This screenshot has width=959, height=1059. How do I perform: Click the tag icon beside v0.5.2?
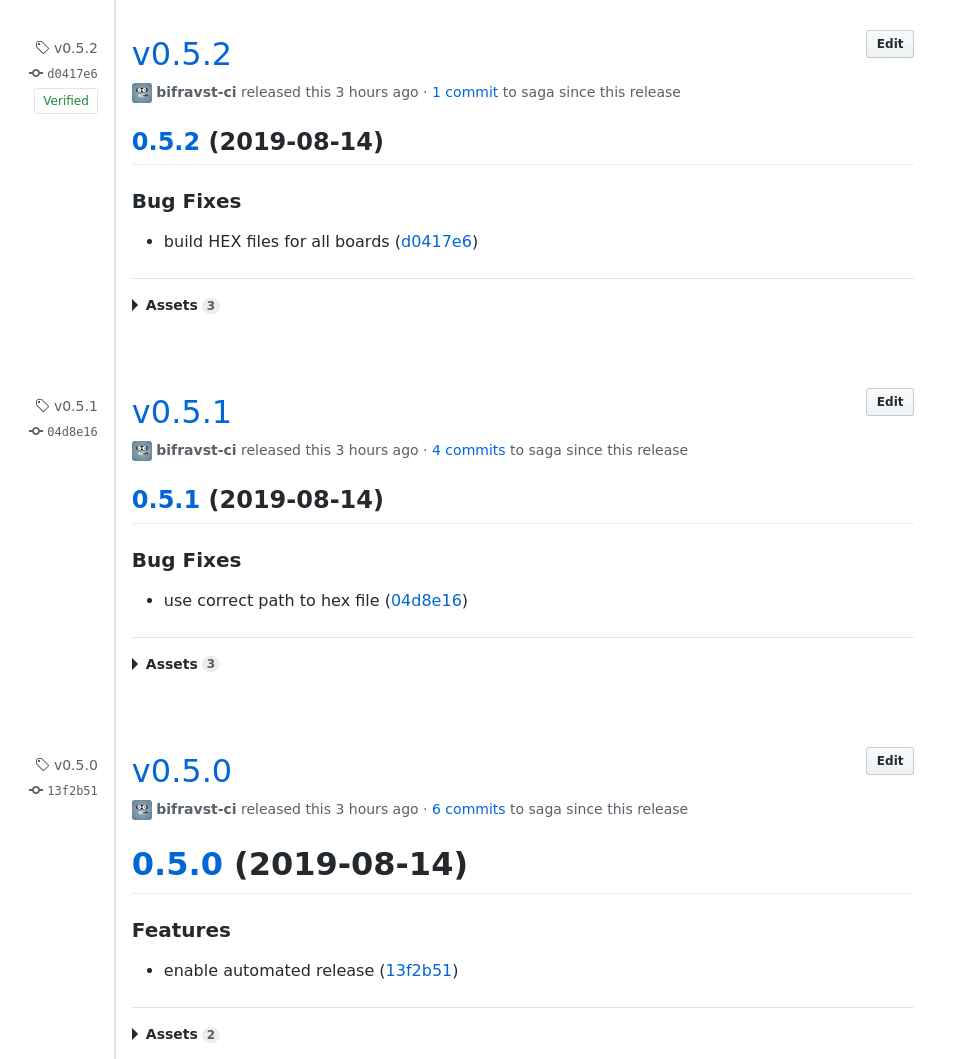tap(42, 47)
